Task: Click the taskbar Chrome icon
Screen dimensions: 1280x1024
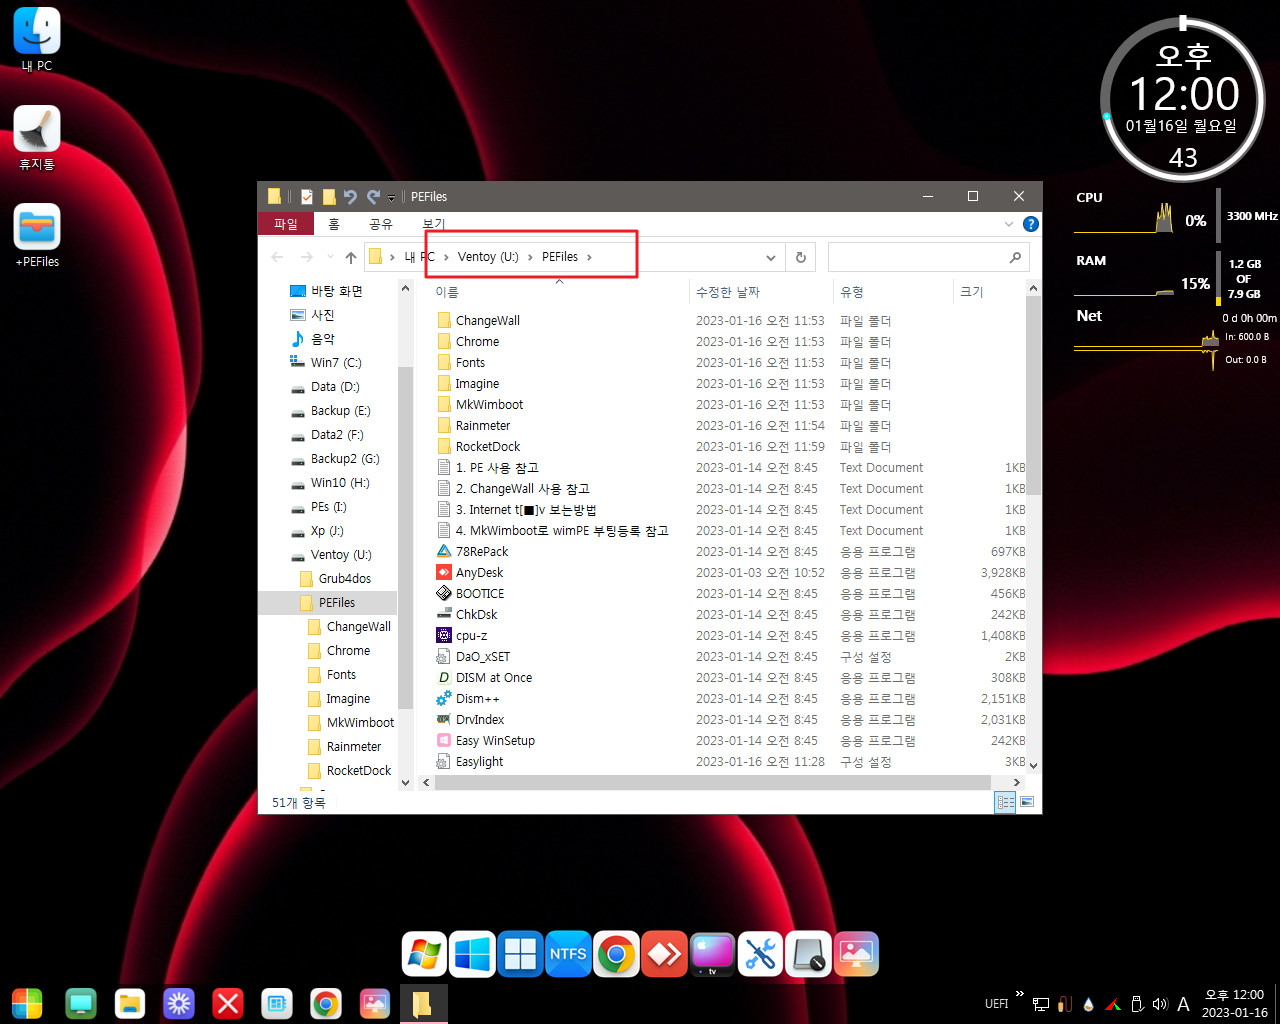Action: coord(325,1003)
